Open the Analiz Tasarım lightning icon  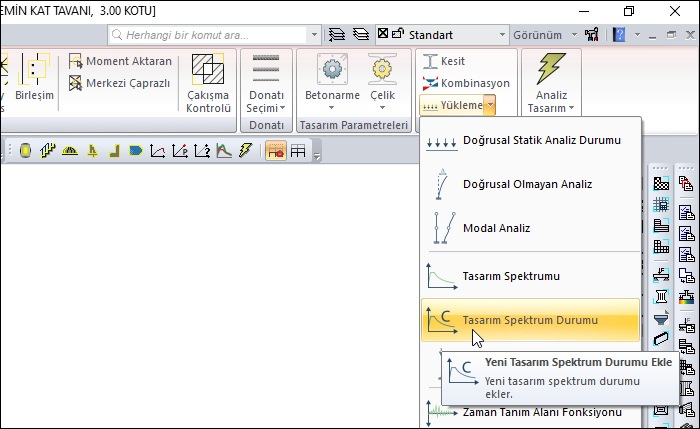click(551, 71)
